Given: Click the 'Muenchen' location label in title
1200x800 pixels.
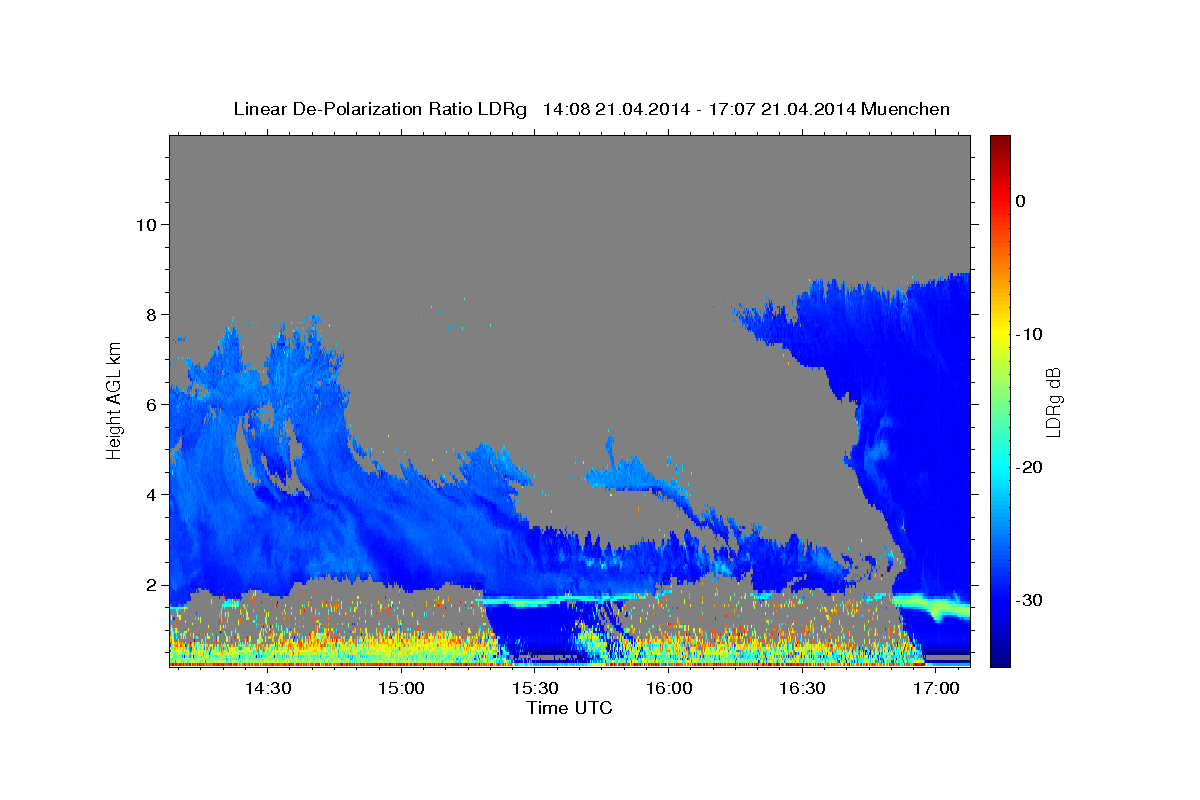Looking at the screenshot, I should [906, 109].
